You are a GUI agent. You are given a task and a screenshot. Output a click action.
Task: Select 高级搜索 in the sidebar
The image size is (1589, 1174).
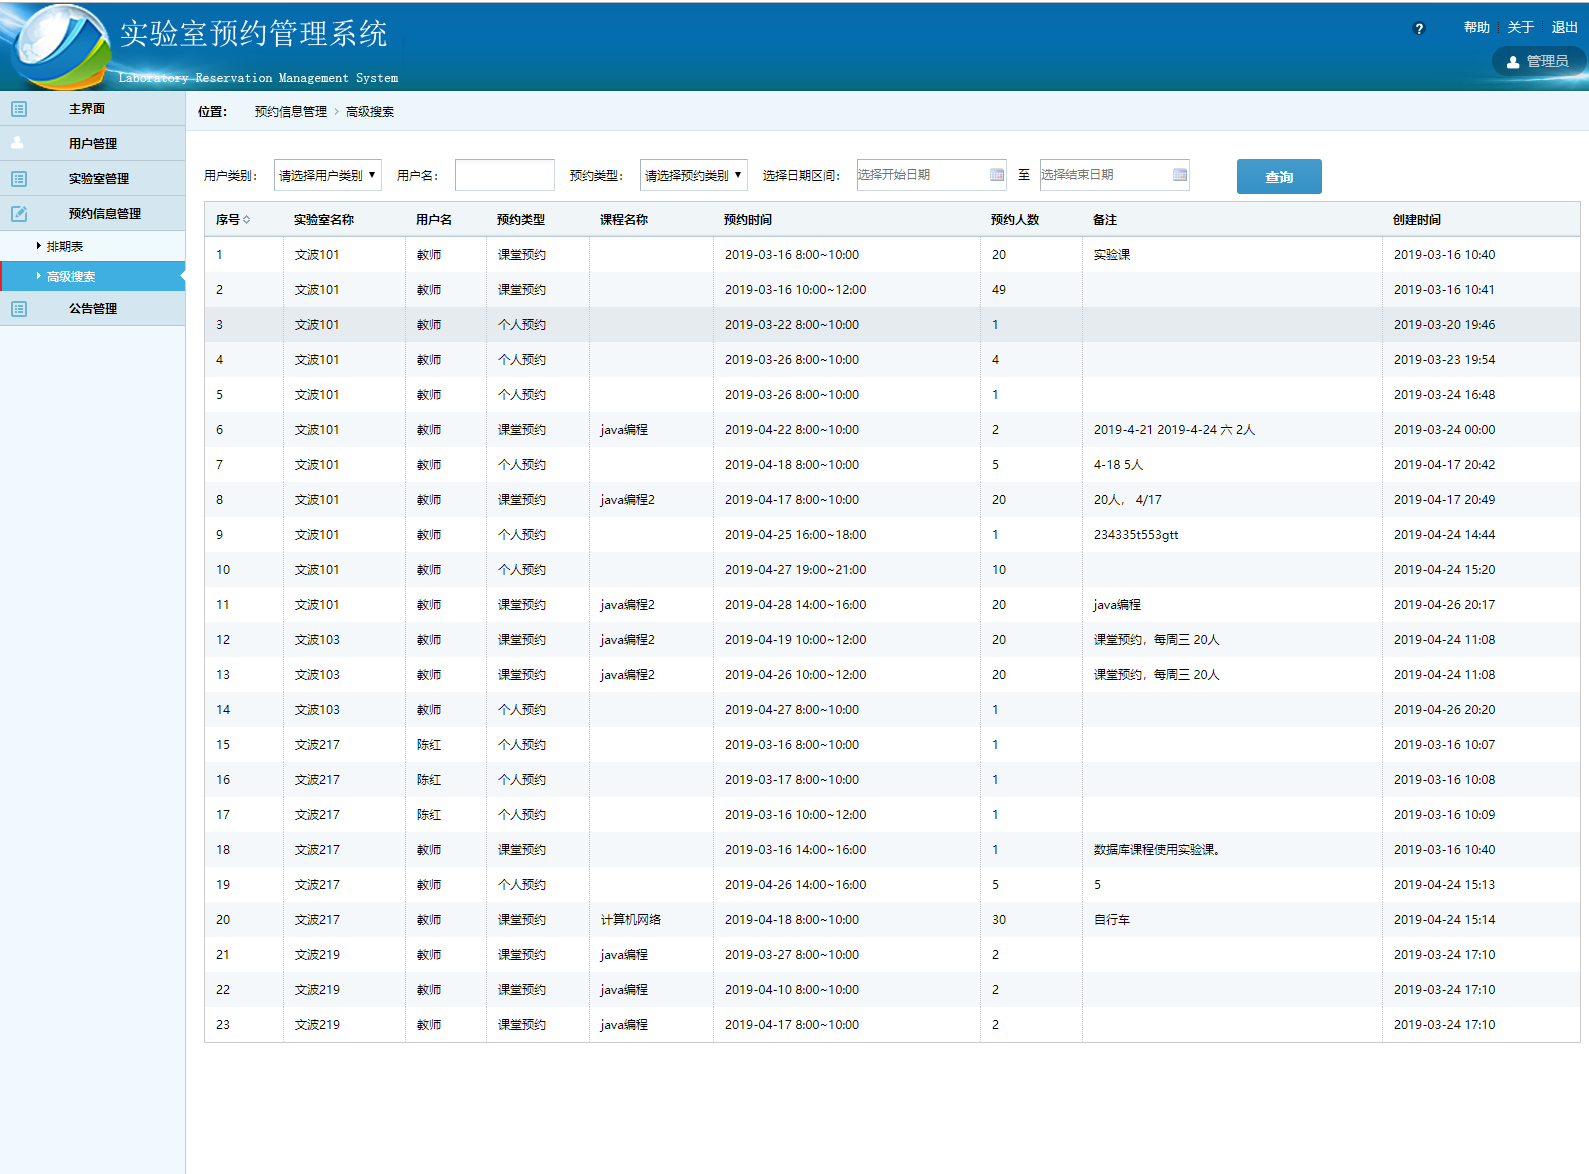click(71, 277)
